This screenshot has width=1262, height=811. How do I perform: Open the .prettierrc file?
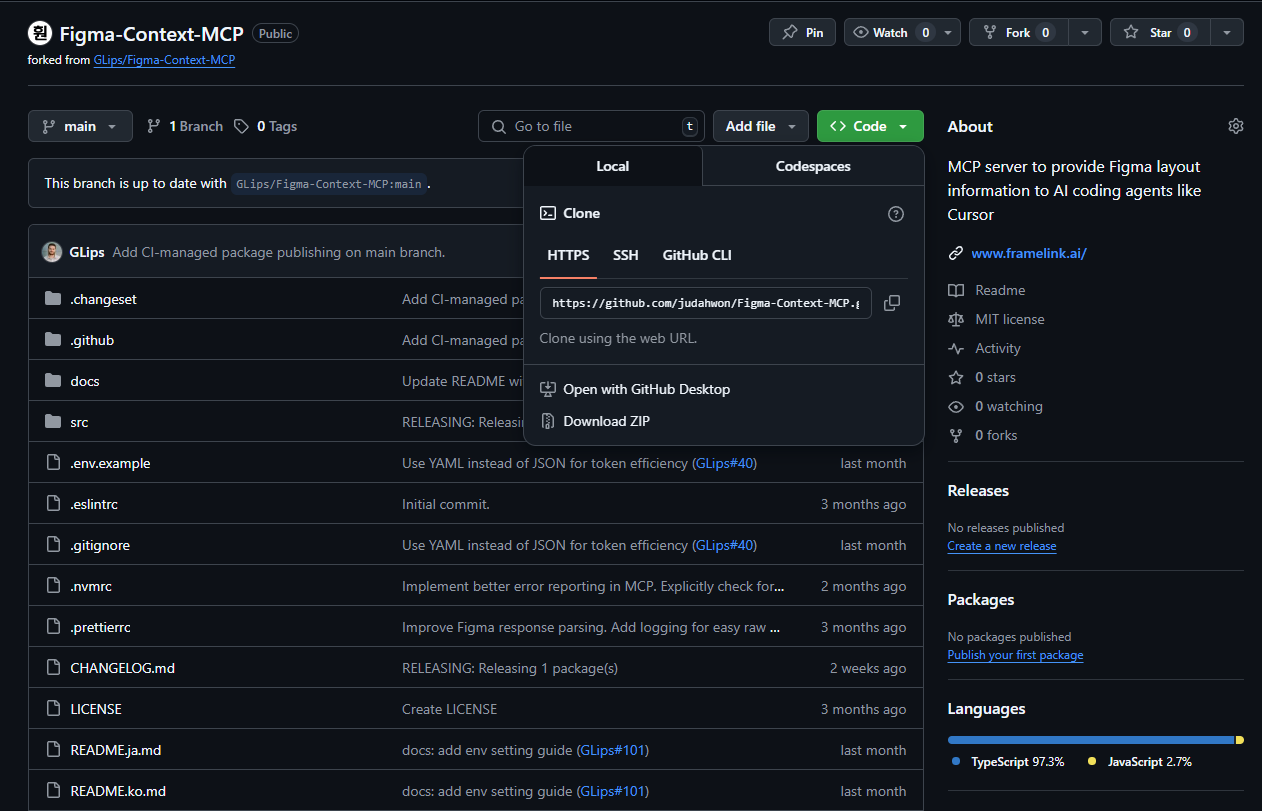(100, 627)
